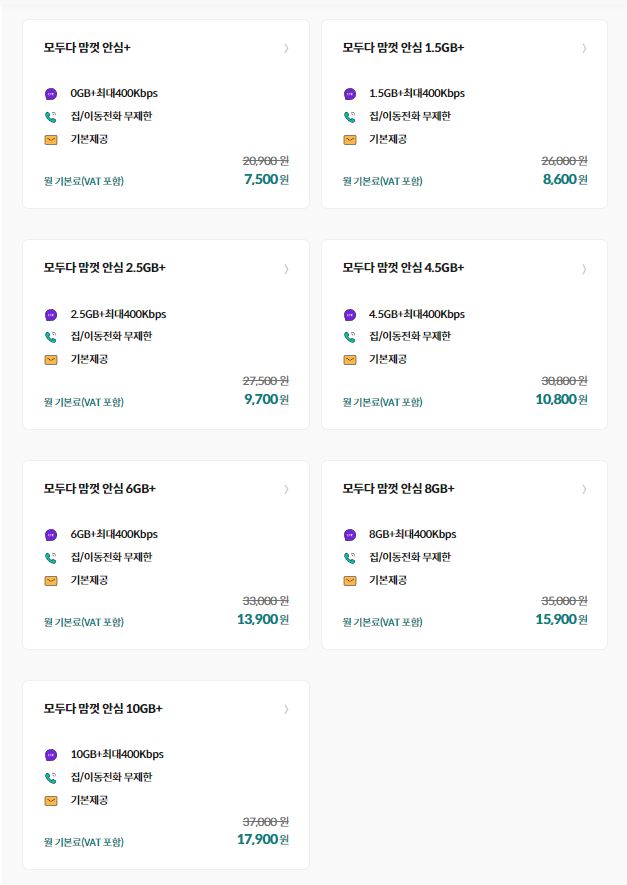Click 6GB+최대400Kbps data description

(114, 534)
